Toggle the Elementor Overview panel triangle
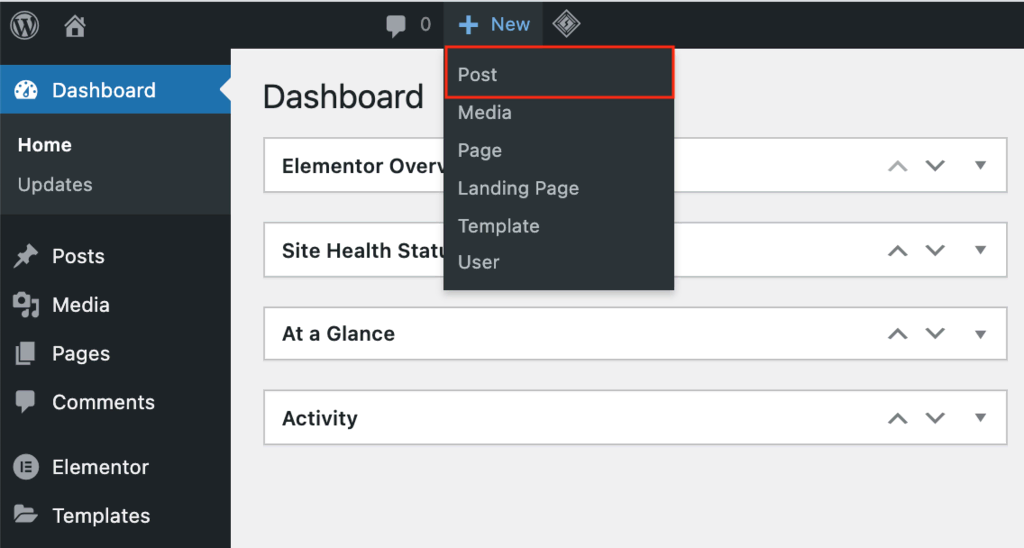Image resolution: width=1024 pixels, height=548 pixels. tap(980, 165)
